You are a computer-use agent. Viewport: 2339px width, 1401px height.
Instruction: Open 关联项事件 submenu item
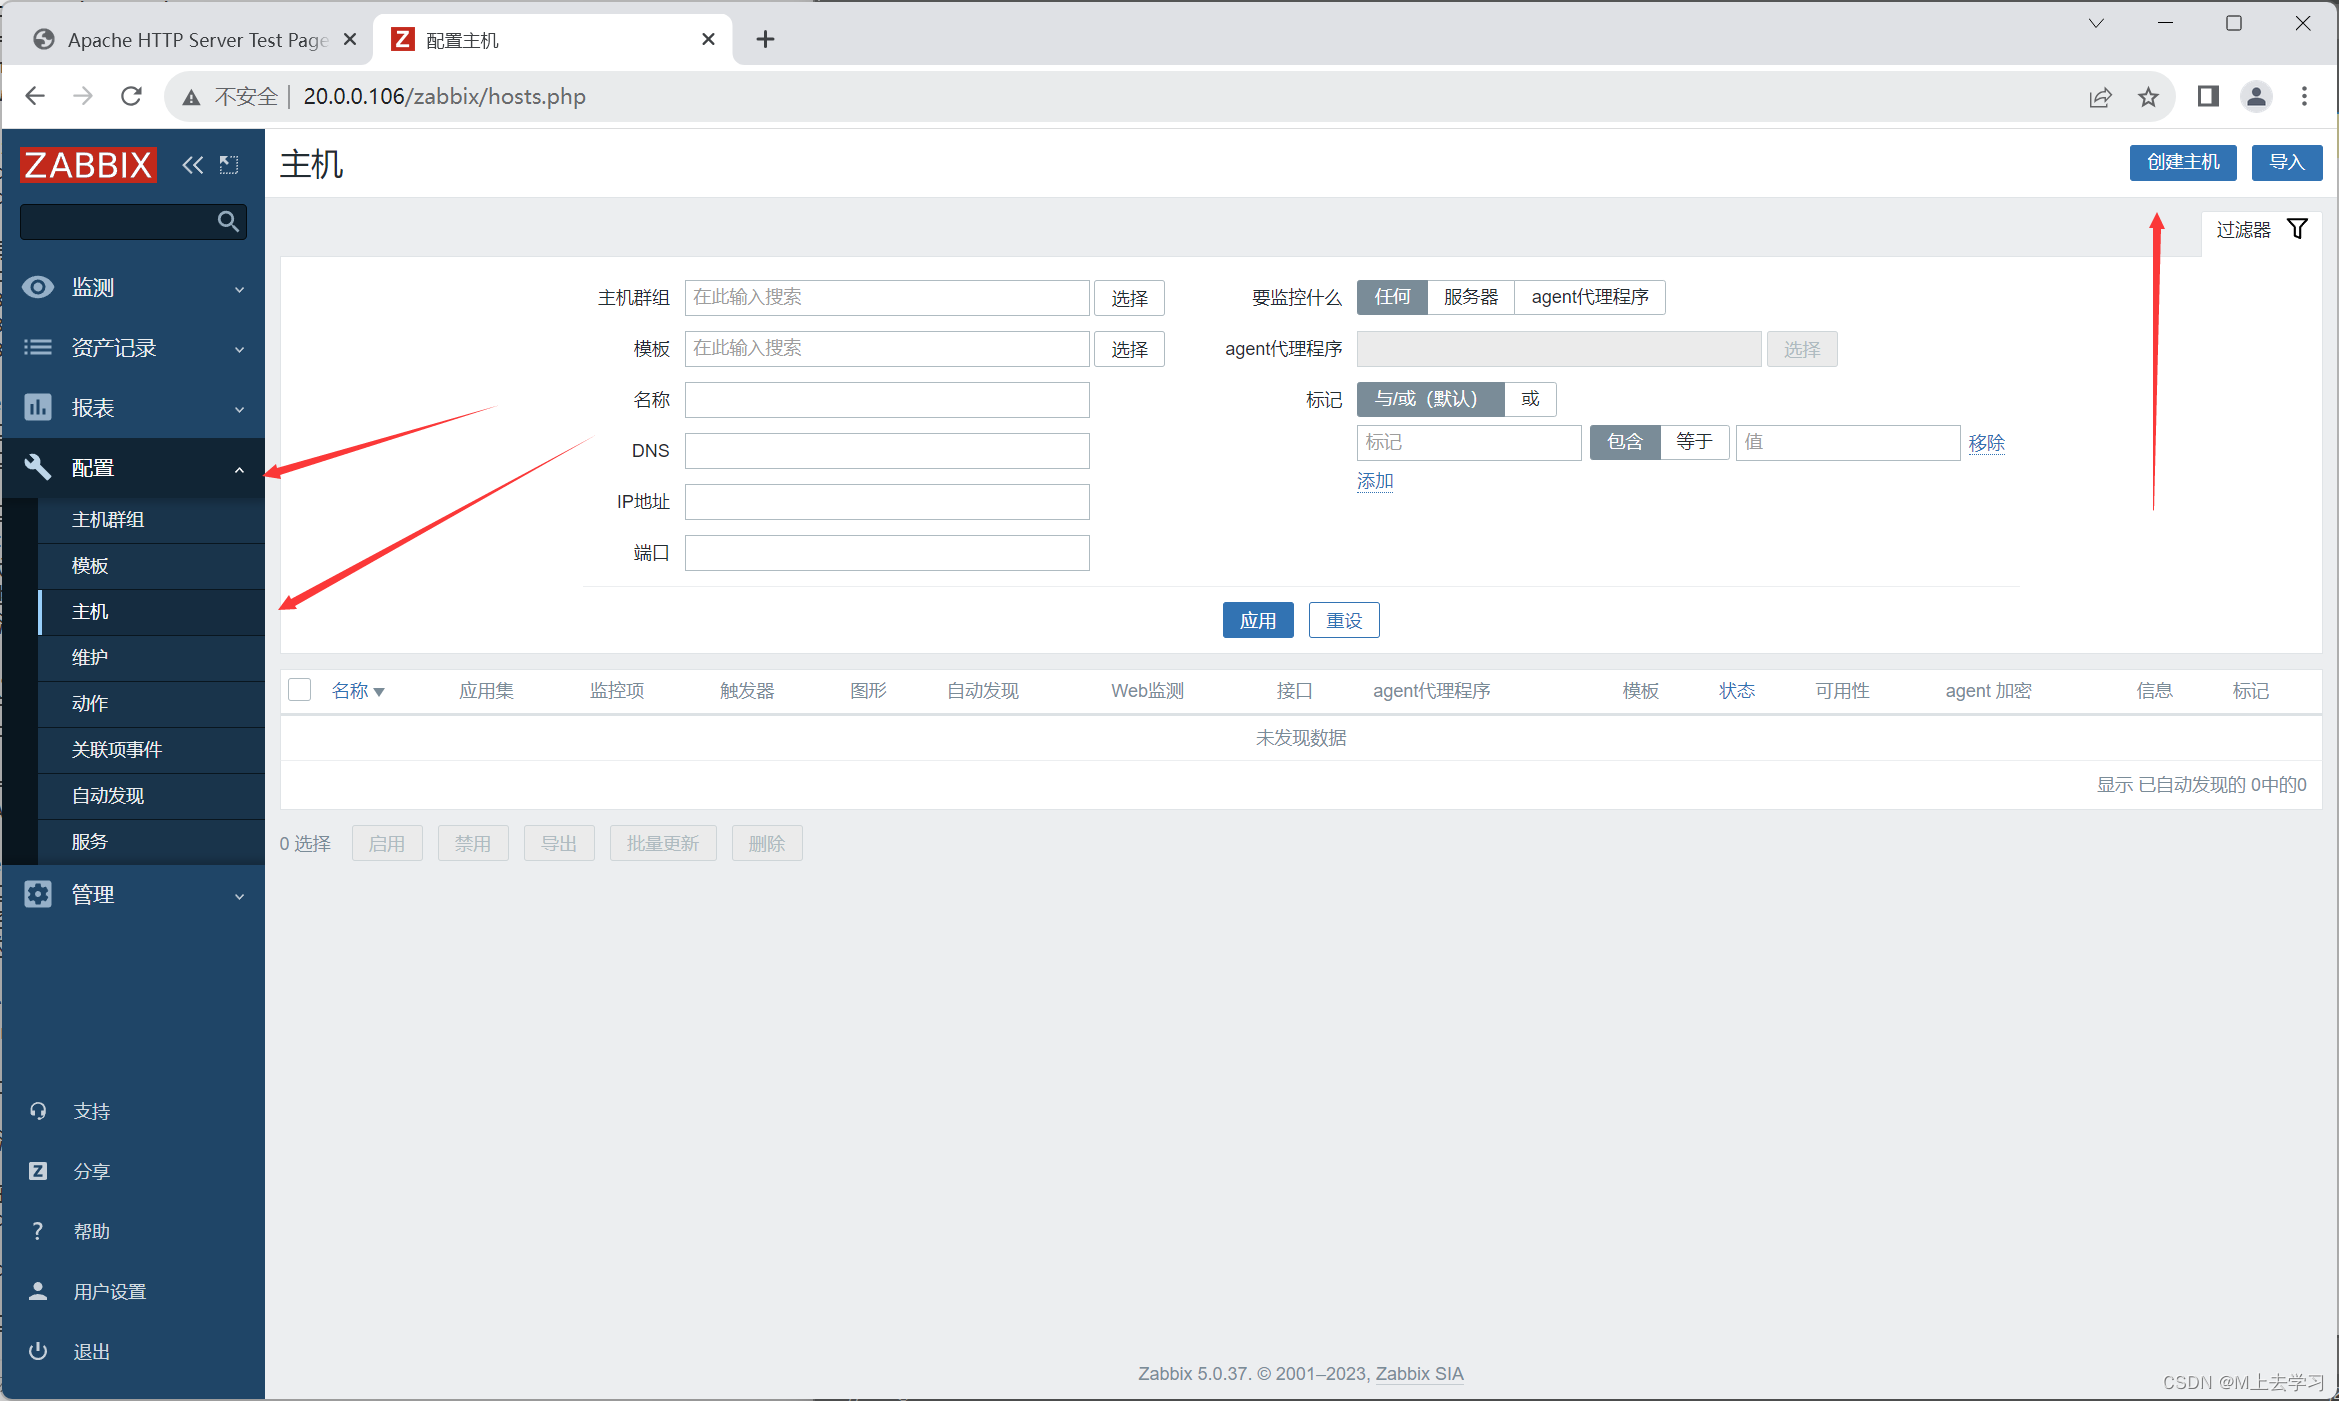151,750
